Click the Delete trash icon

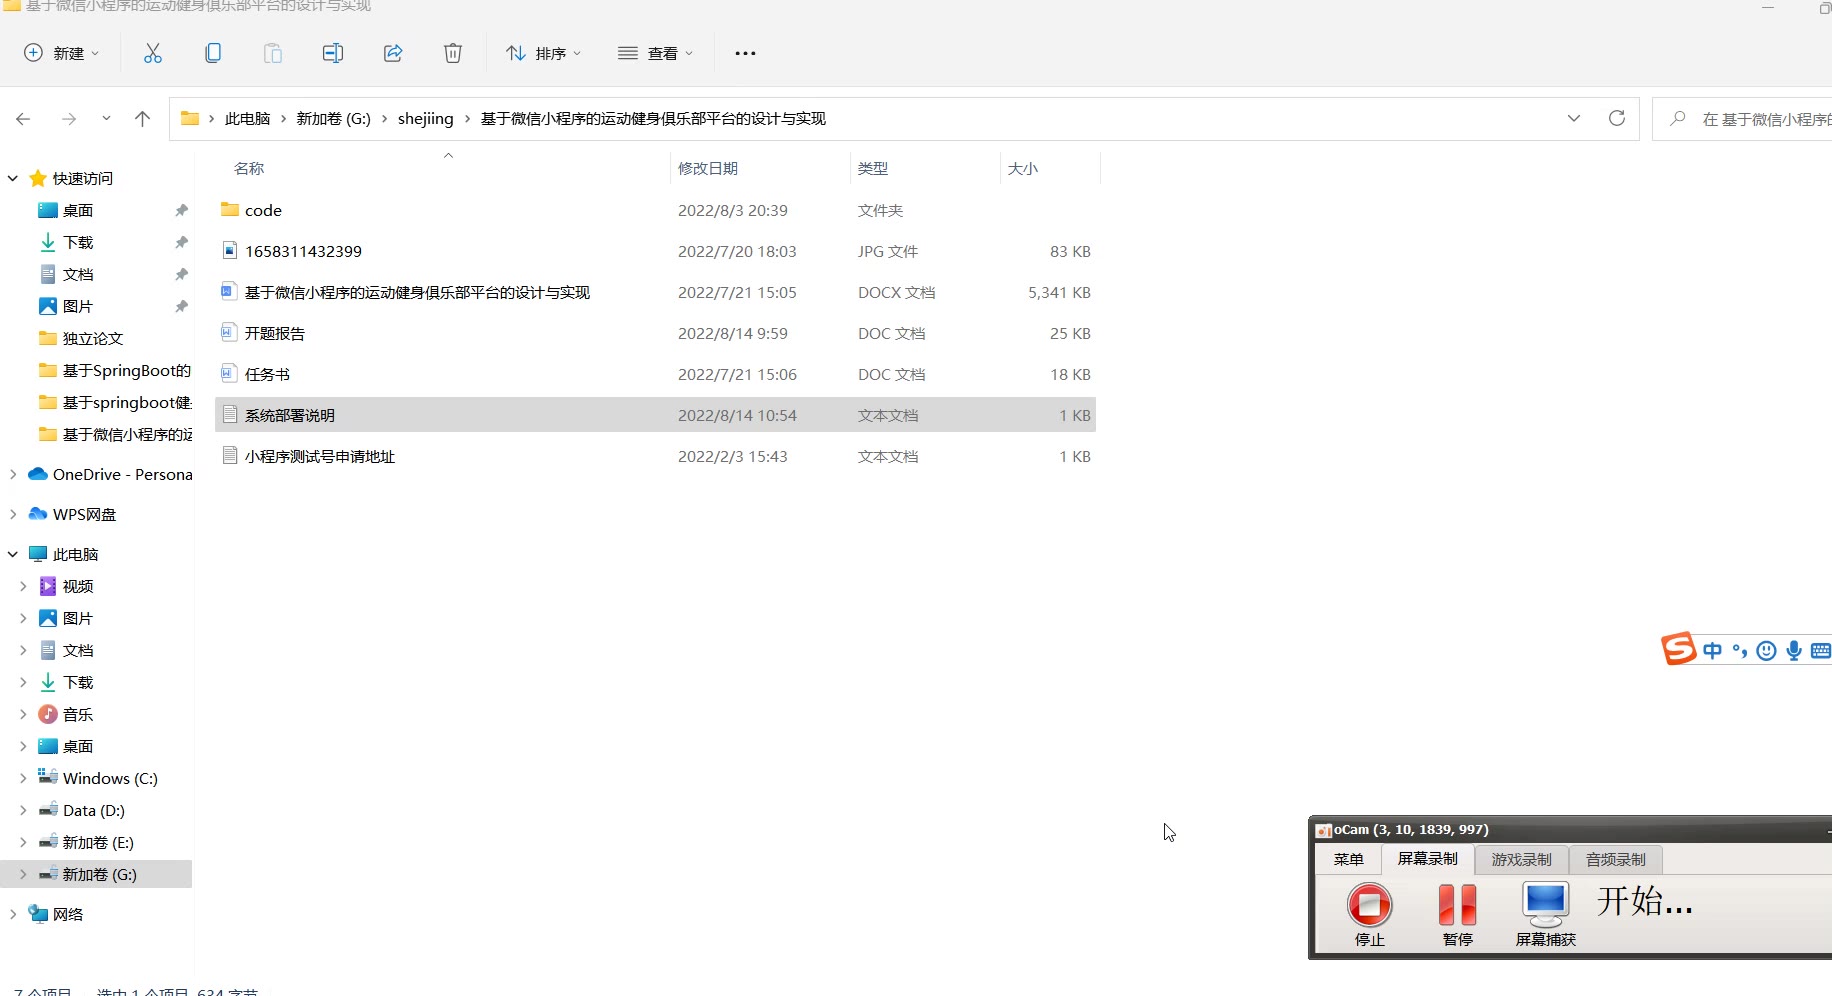tap(453, 53)
